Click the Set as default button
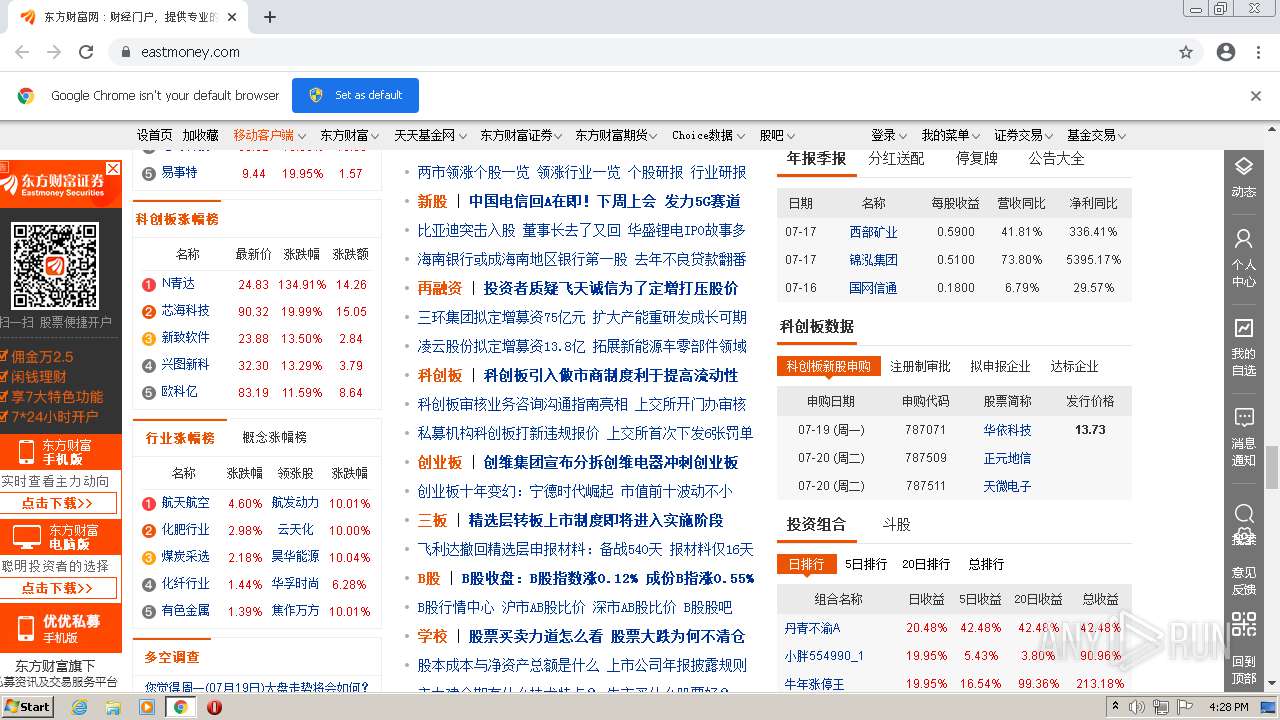 click(355, 96)
